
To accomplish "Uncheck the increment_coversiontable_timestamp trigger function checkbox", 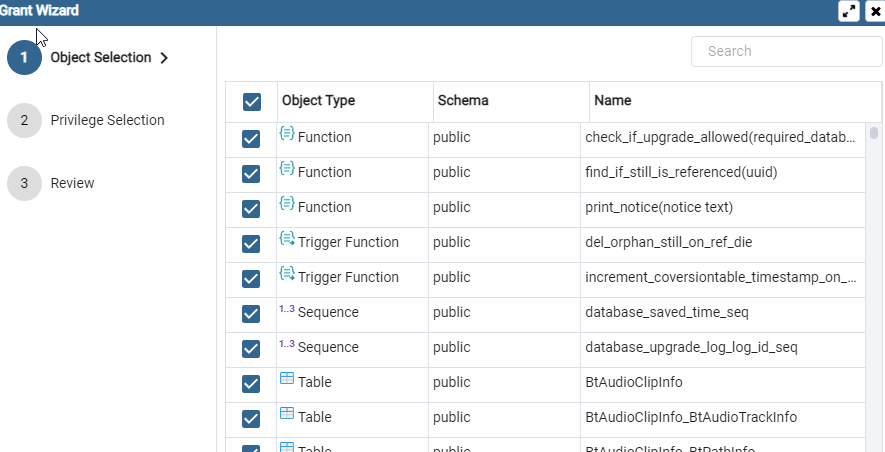I will coord(252,278).
